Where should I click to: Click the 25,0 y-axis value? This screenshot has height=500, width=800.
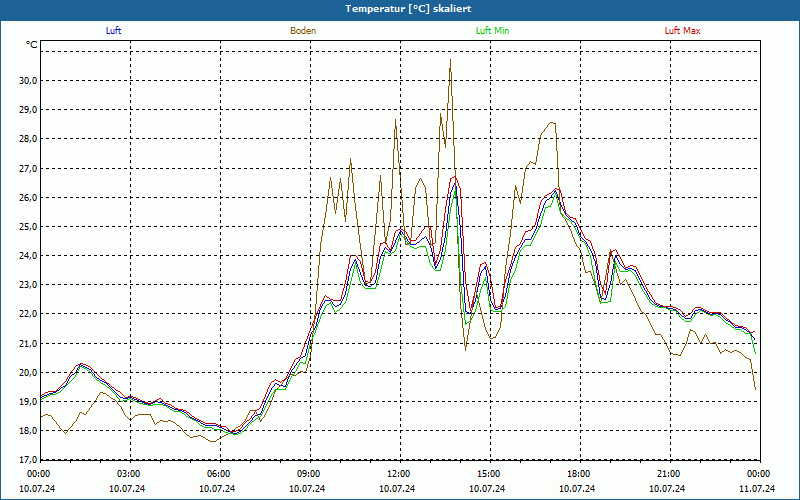pyautogui.click(x=28, y=227)
